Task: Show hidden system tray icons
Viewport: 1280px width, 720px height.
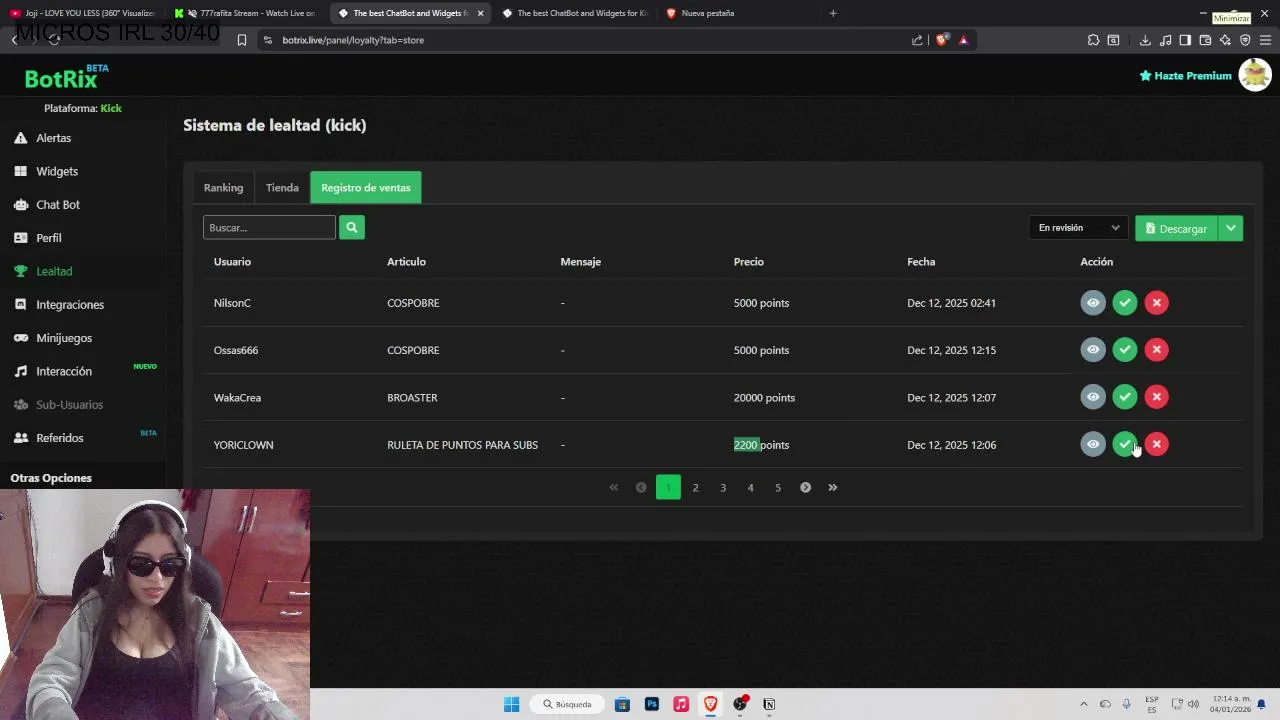Action: (1083, 704)
